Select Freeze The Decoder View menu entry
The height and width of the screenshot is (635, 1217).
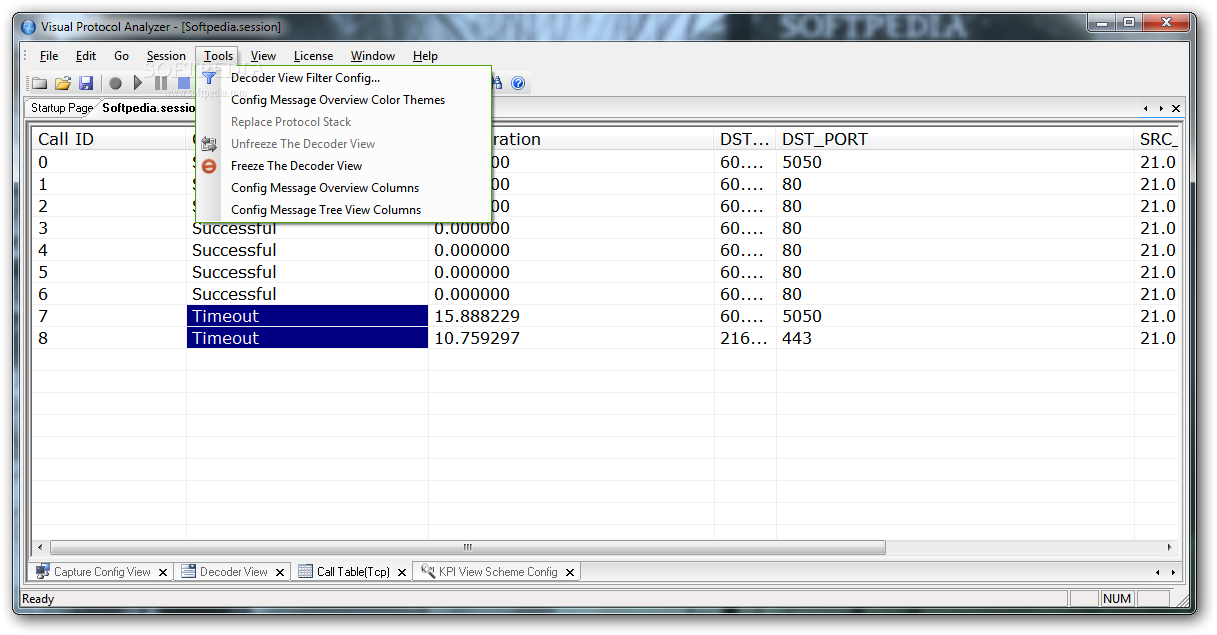tap(342, 166)
